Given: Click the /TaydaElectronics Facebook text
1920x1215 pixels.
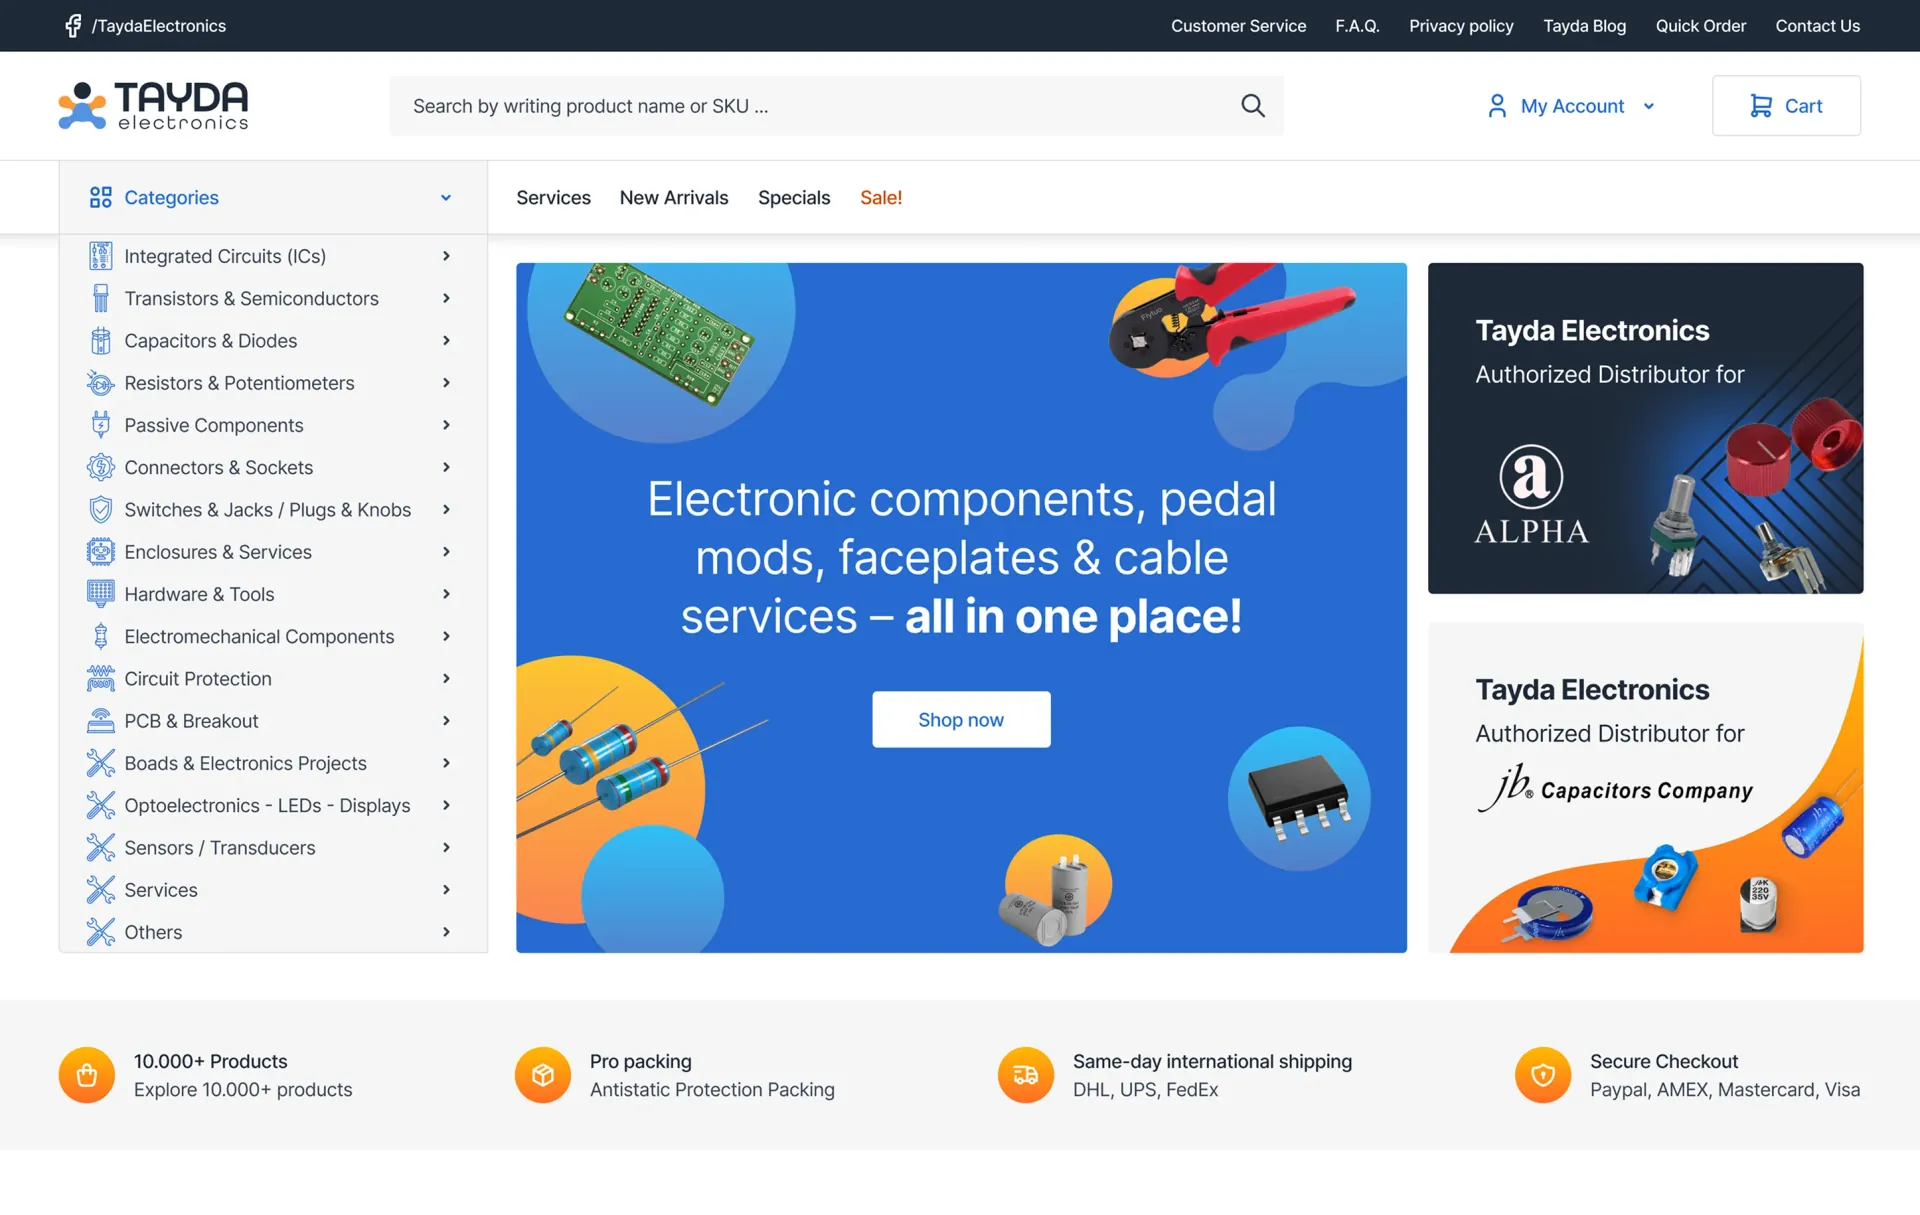Looking at the screenshot, I should point(159,26).
